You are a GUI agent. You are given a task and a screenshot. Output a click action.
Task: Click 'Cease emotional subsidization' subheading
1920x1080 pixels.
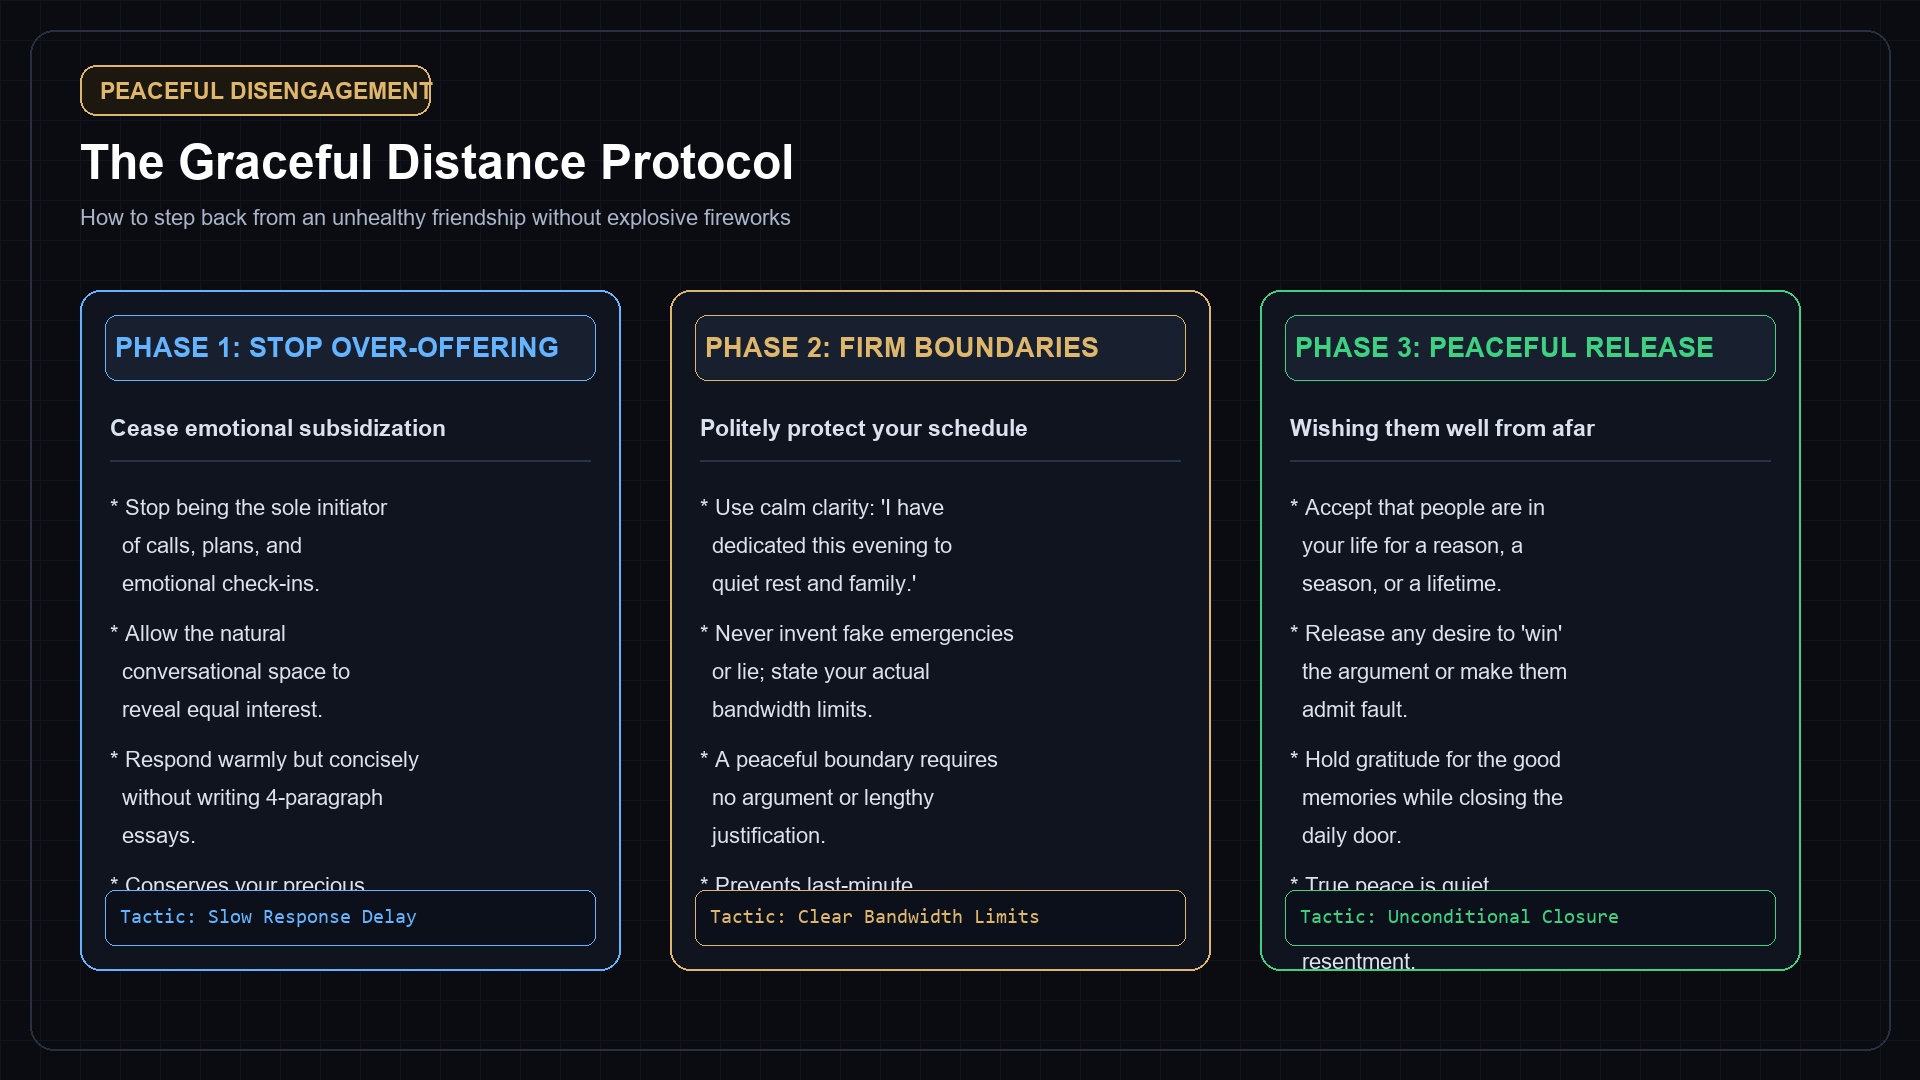[x=278, y=428]
